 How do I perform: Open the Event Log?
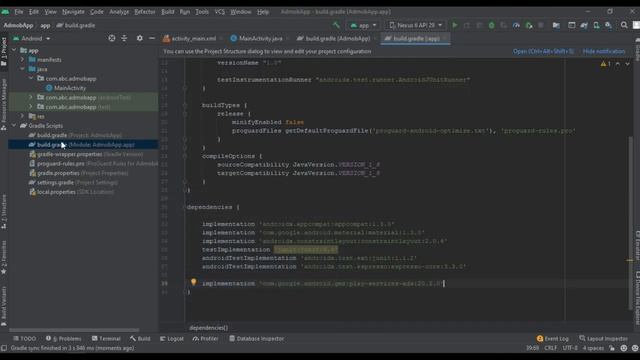[553, 339]
